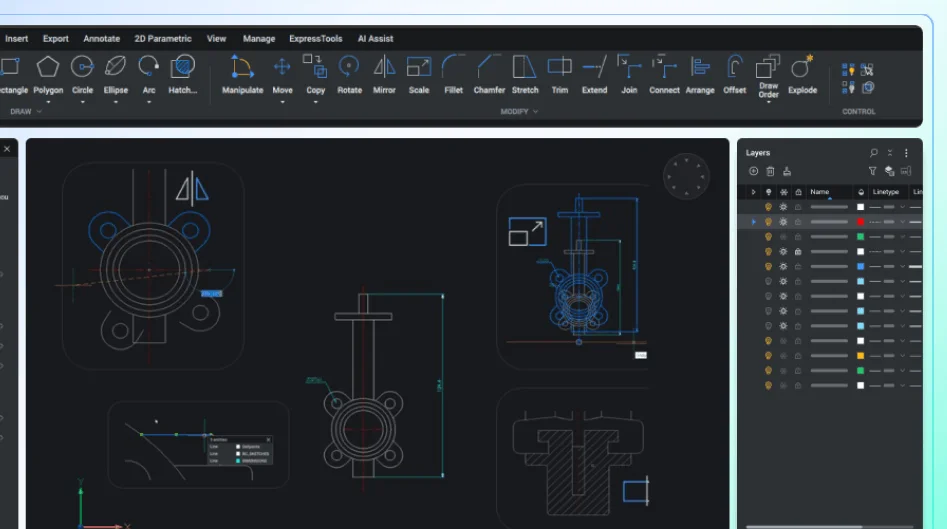Screen dimensions: 947x529
Task: Select the Polygon drawing tool
Action: pyautogui.click(x=48, y=67)
